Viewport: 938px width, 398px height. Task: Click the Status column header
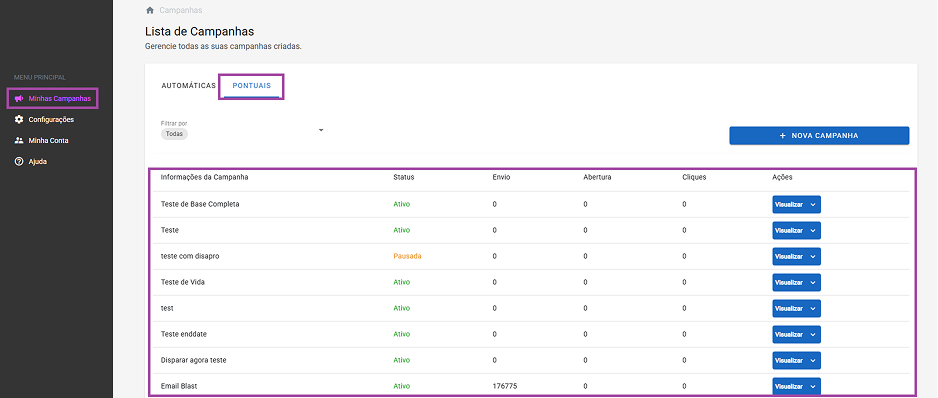(404, 177)
